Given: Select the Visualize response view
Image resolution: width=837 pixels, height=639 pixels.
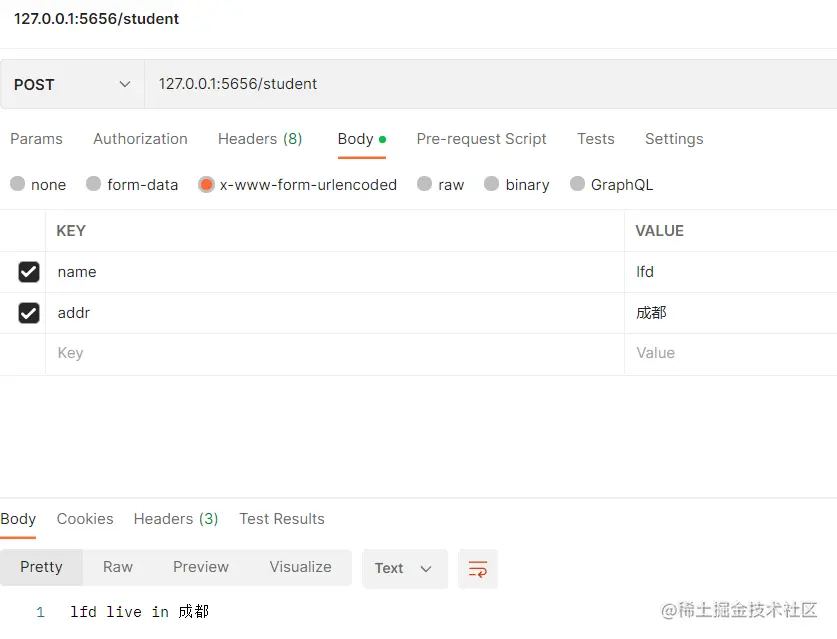Looking at the screenshot, I should (300, 567).
